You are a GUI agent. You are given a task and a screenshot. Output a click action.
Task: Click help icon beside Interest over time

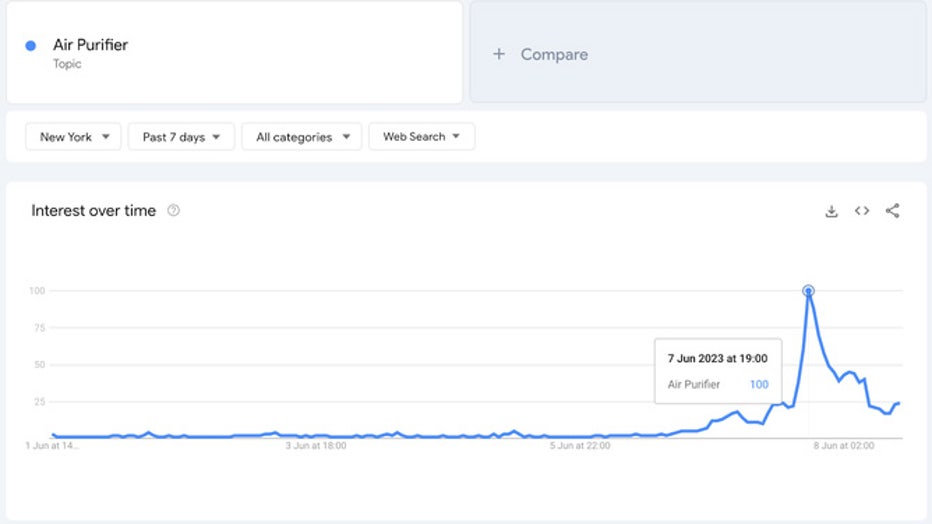tap(174, 211)
